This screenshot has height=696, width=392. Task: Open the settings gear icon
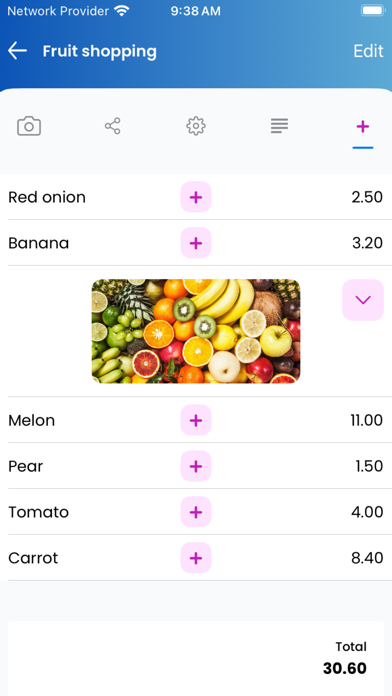(x=196, y=126)
